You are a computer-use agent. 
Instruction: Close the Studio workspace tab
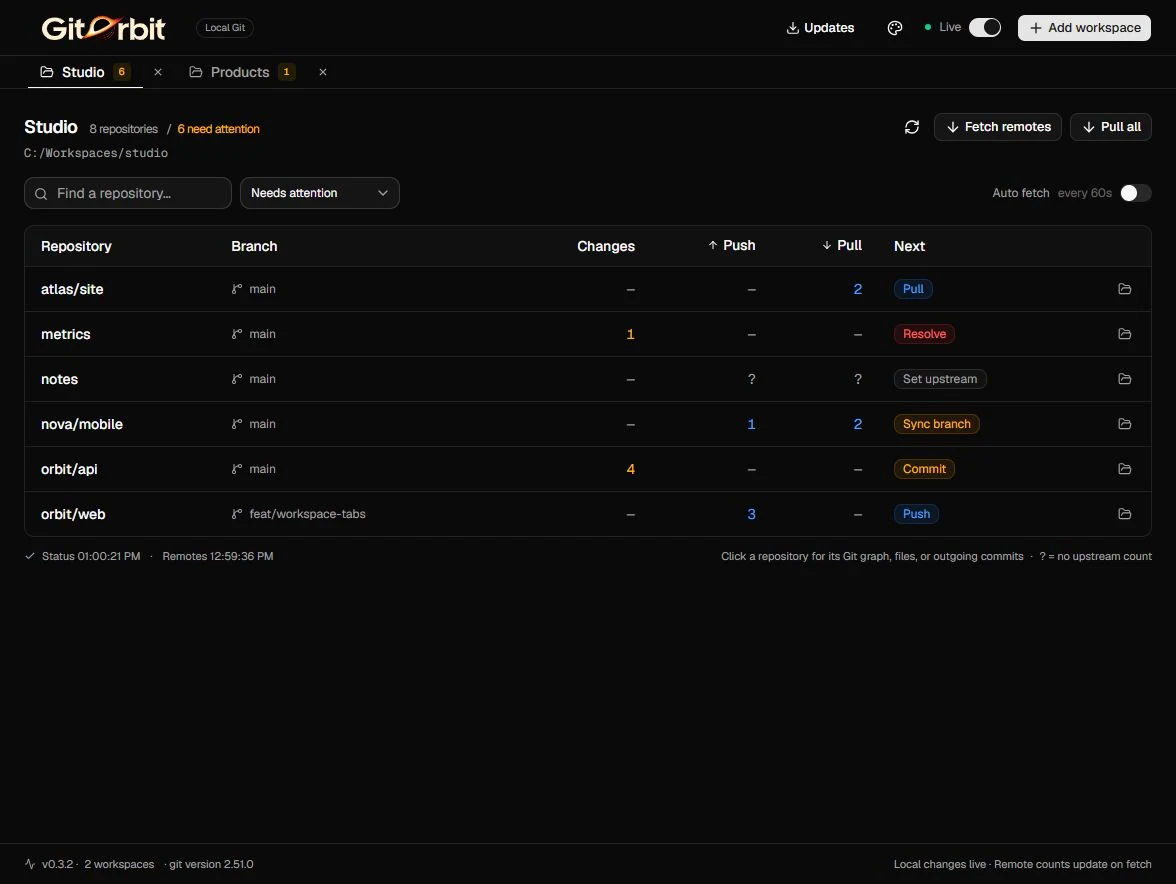point(158,72)
